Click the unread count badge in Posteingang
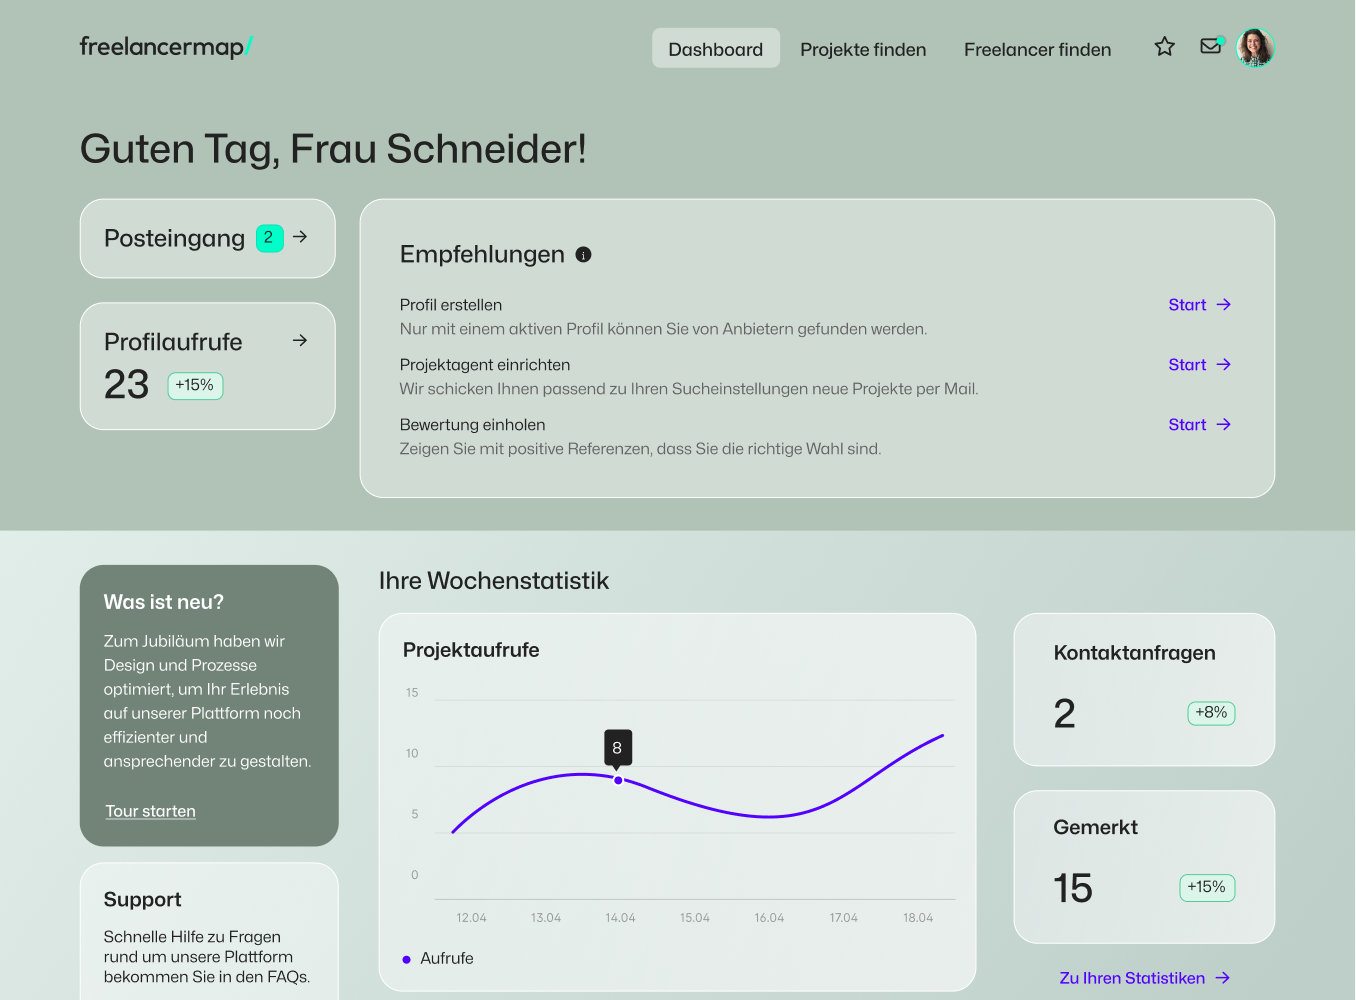The width and height of the screenshot is (1356, 1000). click(269, 238)
